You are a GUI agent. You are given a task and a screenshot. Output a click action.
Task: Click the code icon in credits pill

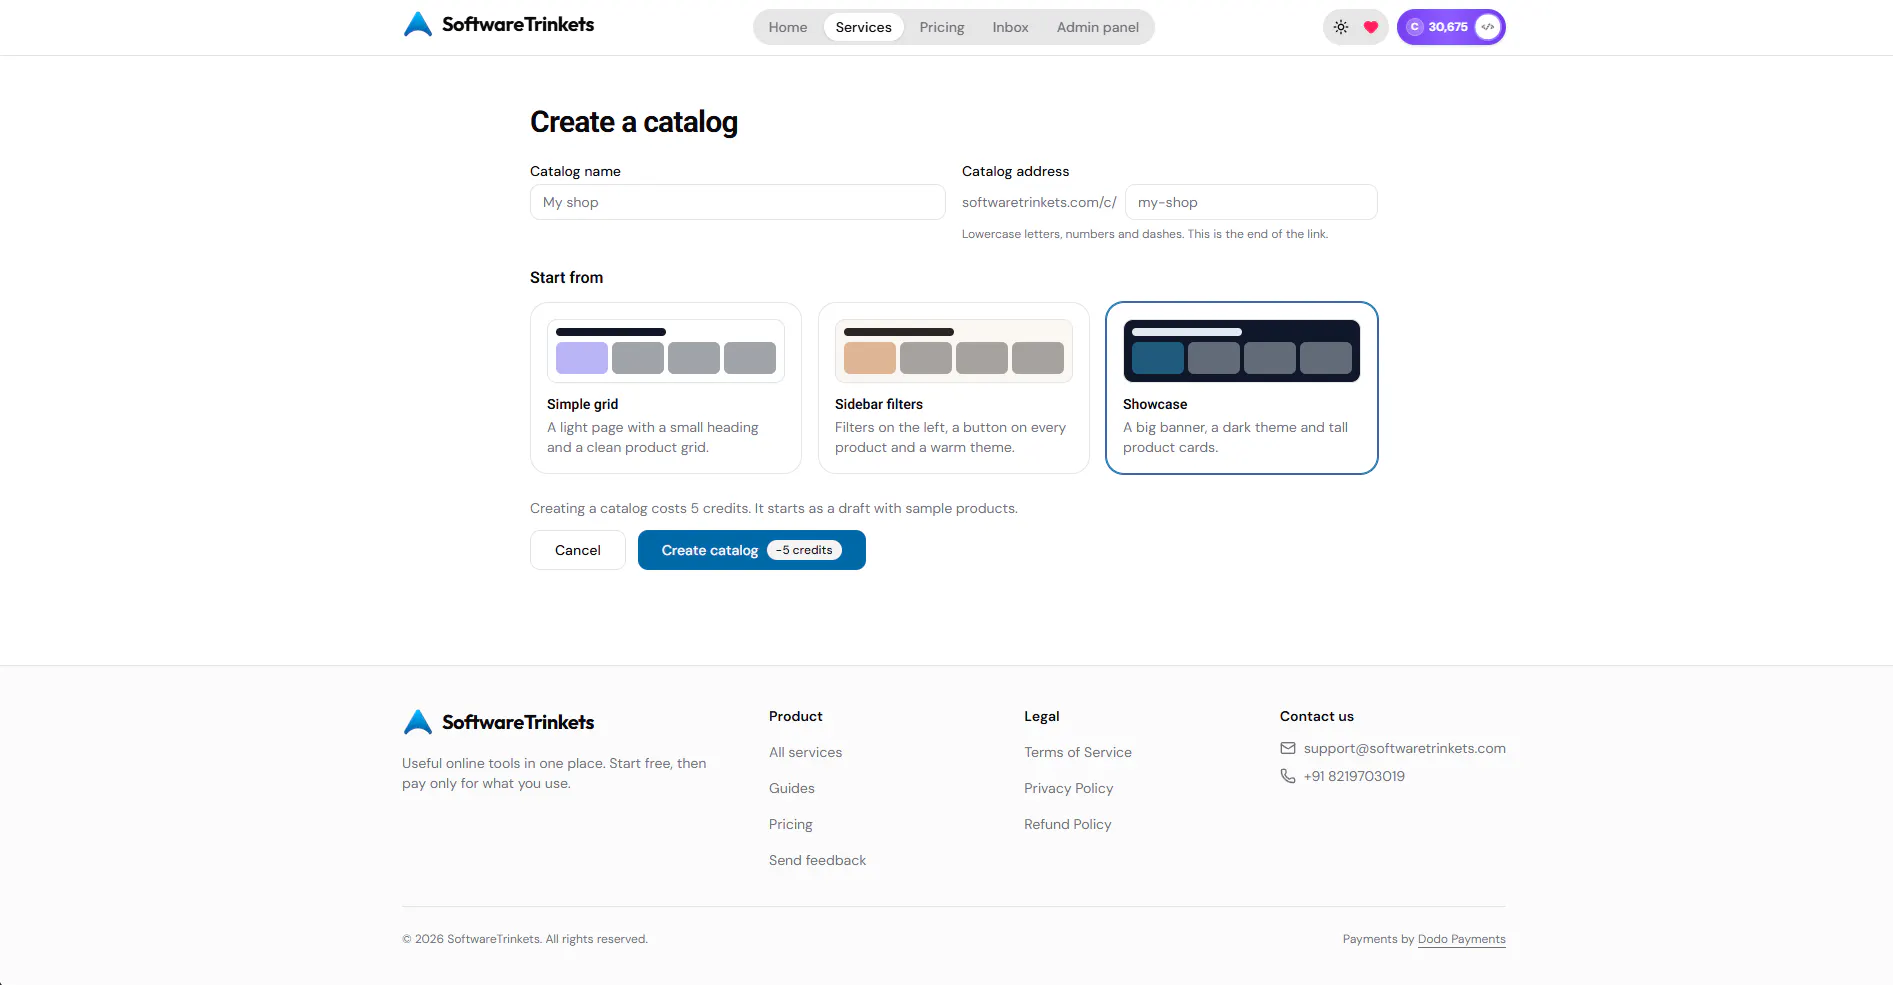coord(1488,27)
